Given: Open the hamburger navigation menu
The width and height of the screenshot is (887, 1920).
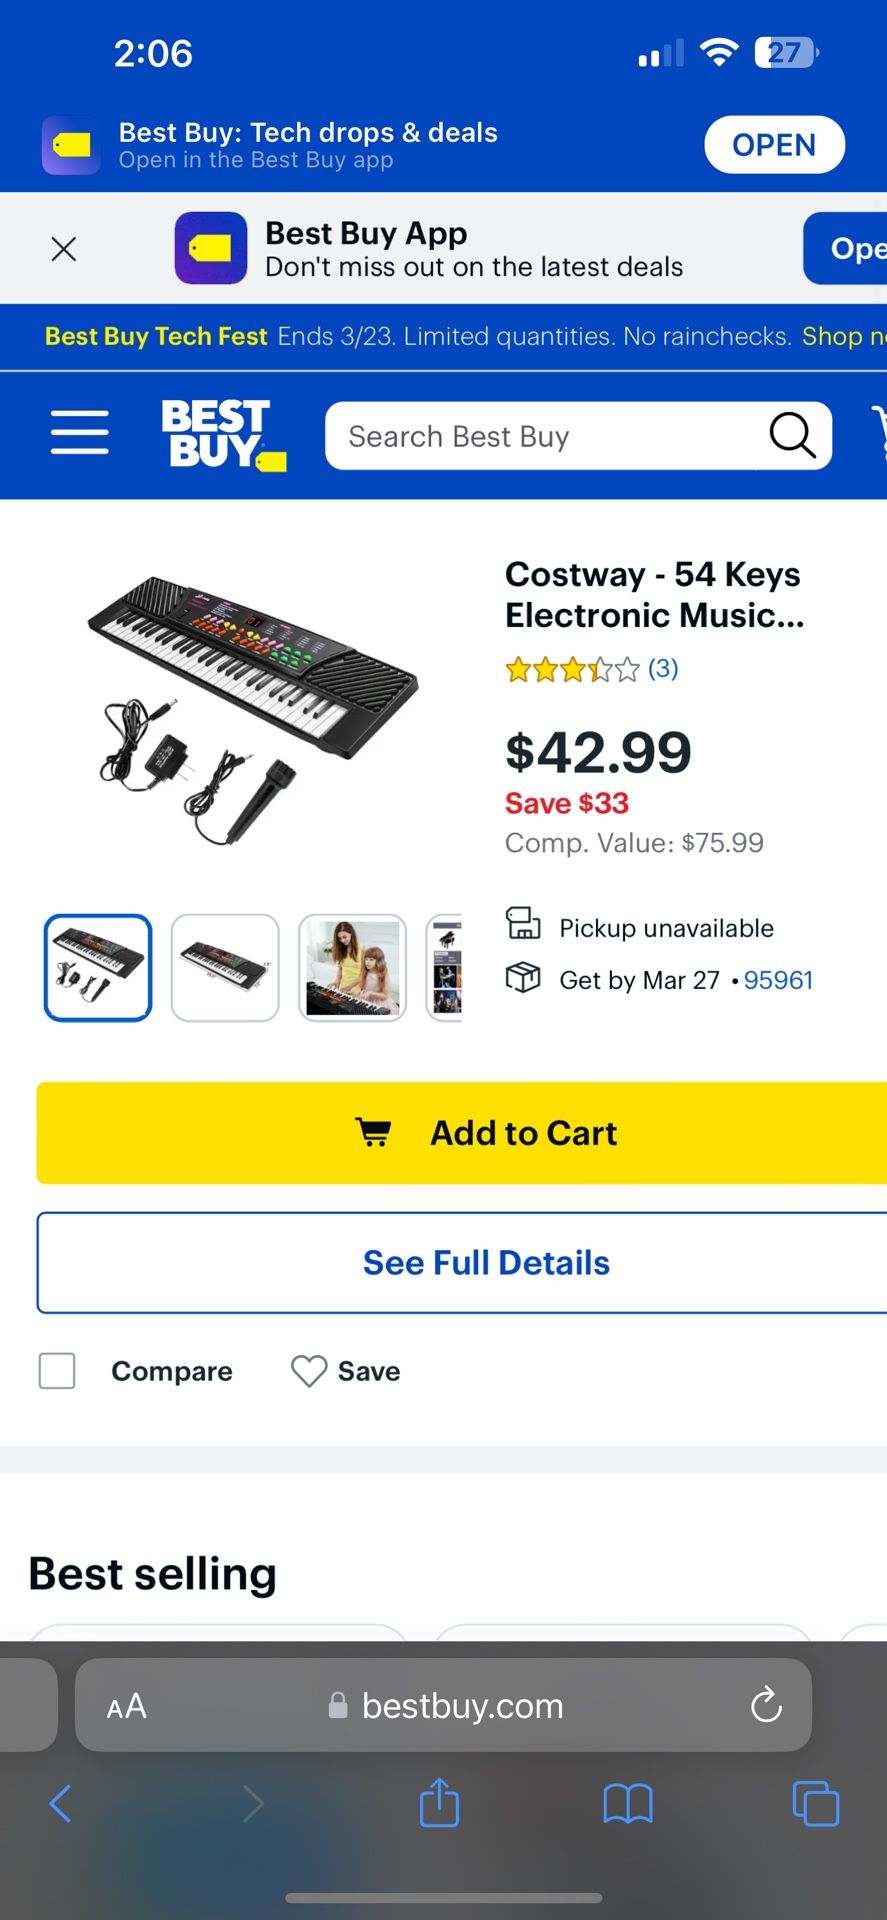Looking at the screenshot, I should [x=80, y=432].
